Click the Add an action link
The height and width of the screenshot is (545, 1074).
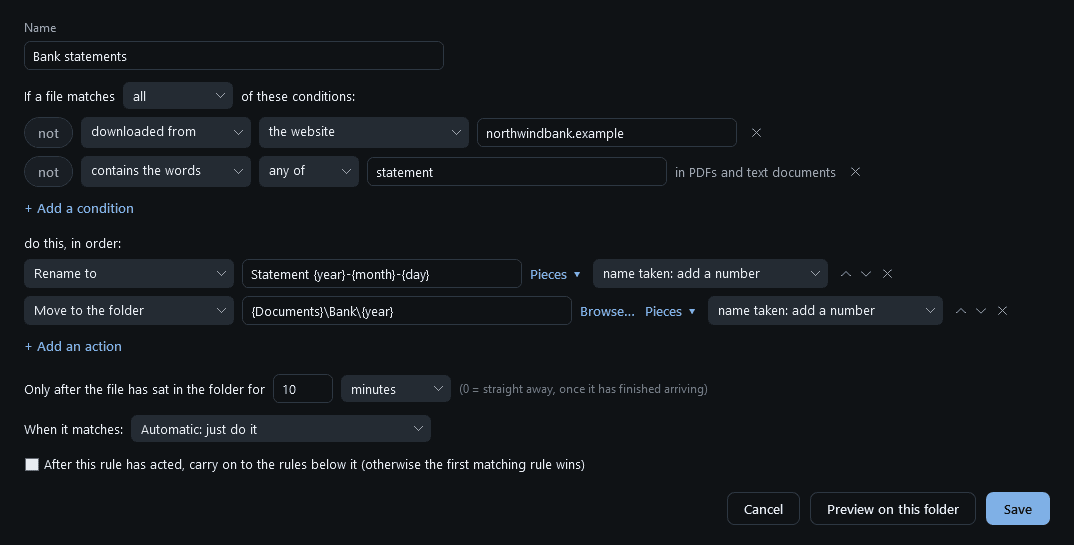point(73,346)
